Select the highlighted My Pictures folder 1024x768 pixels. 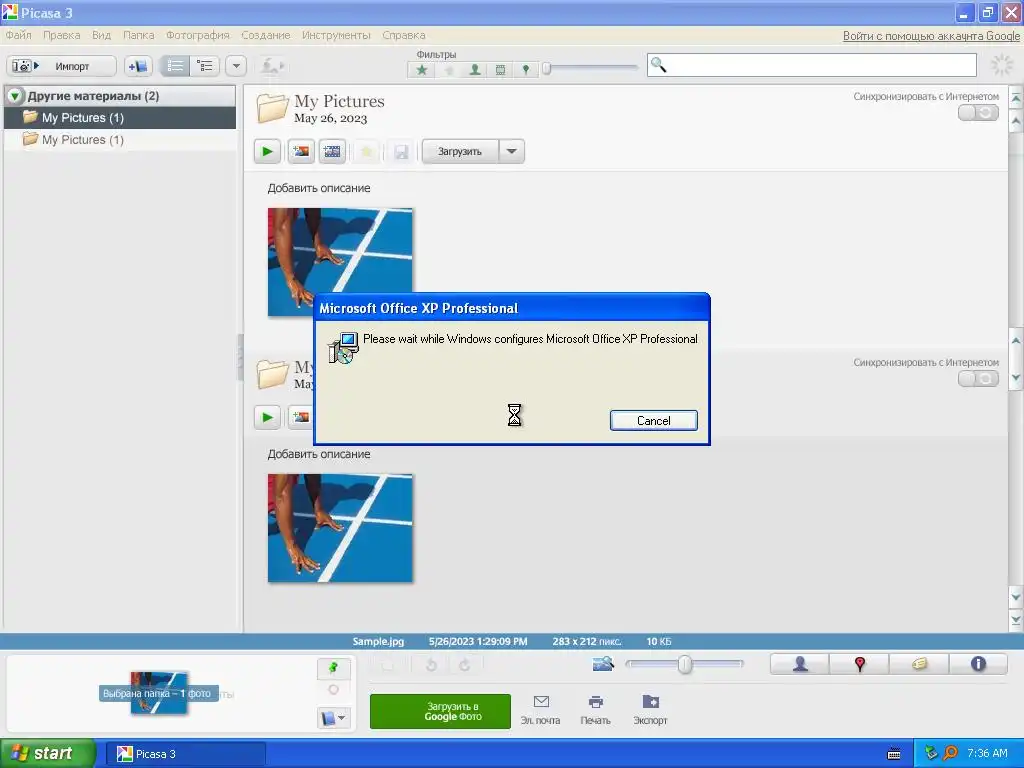click(120, 118)
